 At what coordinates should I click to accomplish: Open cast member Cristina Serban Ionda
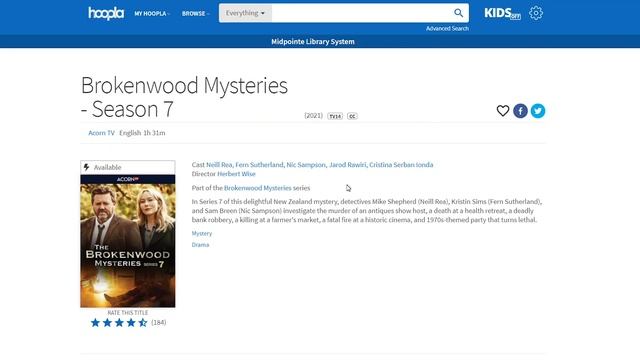click(401, 165)
